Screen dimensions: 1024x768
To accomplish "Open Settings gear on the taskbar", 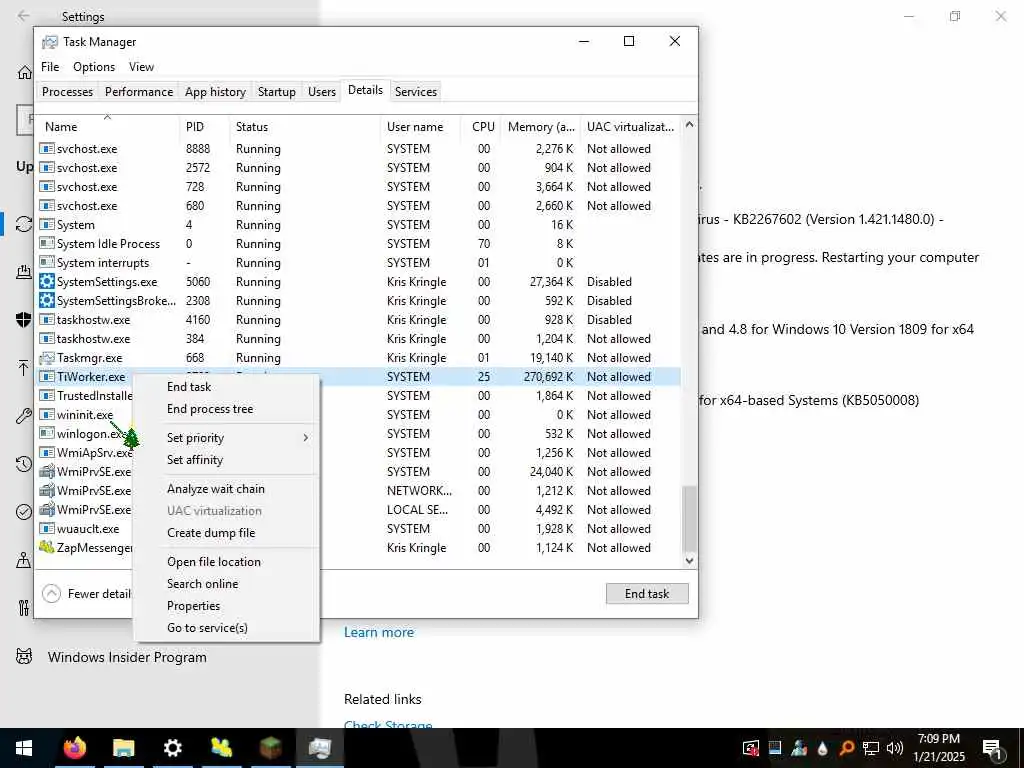I will (x=172, y=748).
